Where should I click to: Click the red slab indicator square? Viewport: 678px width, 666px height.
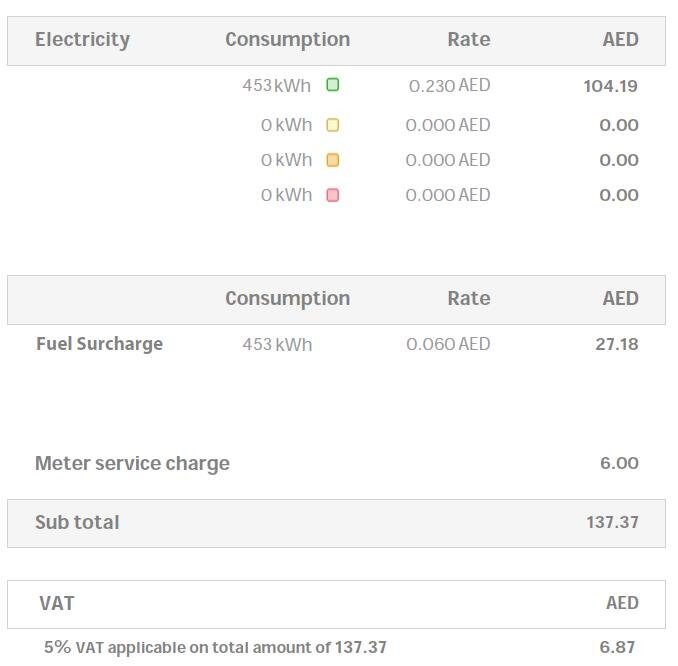tap(333, 195)
